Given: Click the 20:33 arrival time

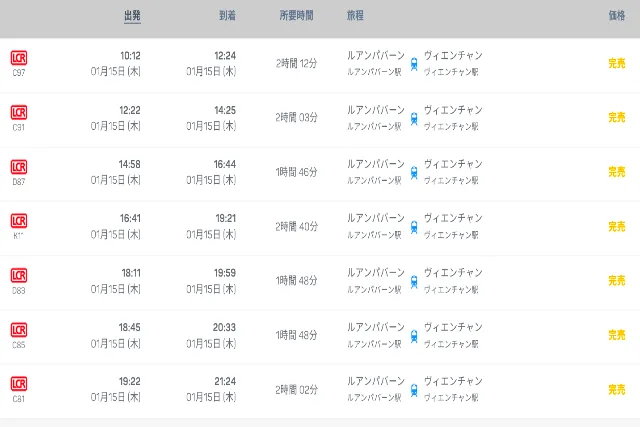Looking at the screenshot, I should 224,327.
